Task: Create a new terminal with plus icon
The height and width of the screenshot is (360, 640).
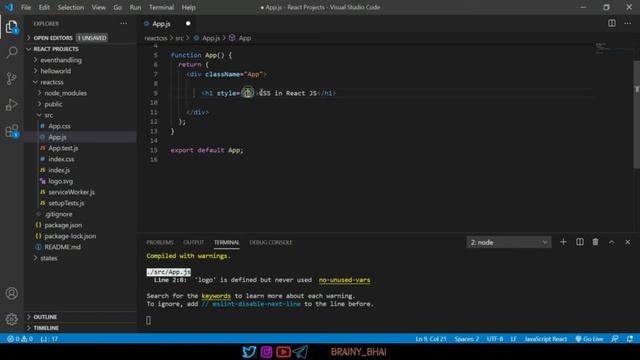Action: click(x=563, y=242)
